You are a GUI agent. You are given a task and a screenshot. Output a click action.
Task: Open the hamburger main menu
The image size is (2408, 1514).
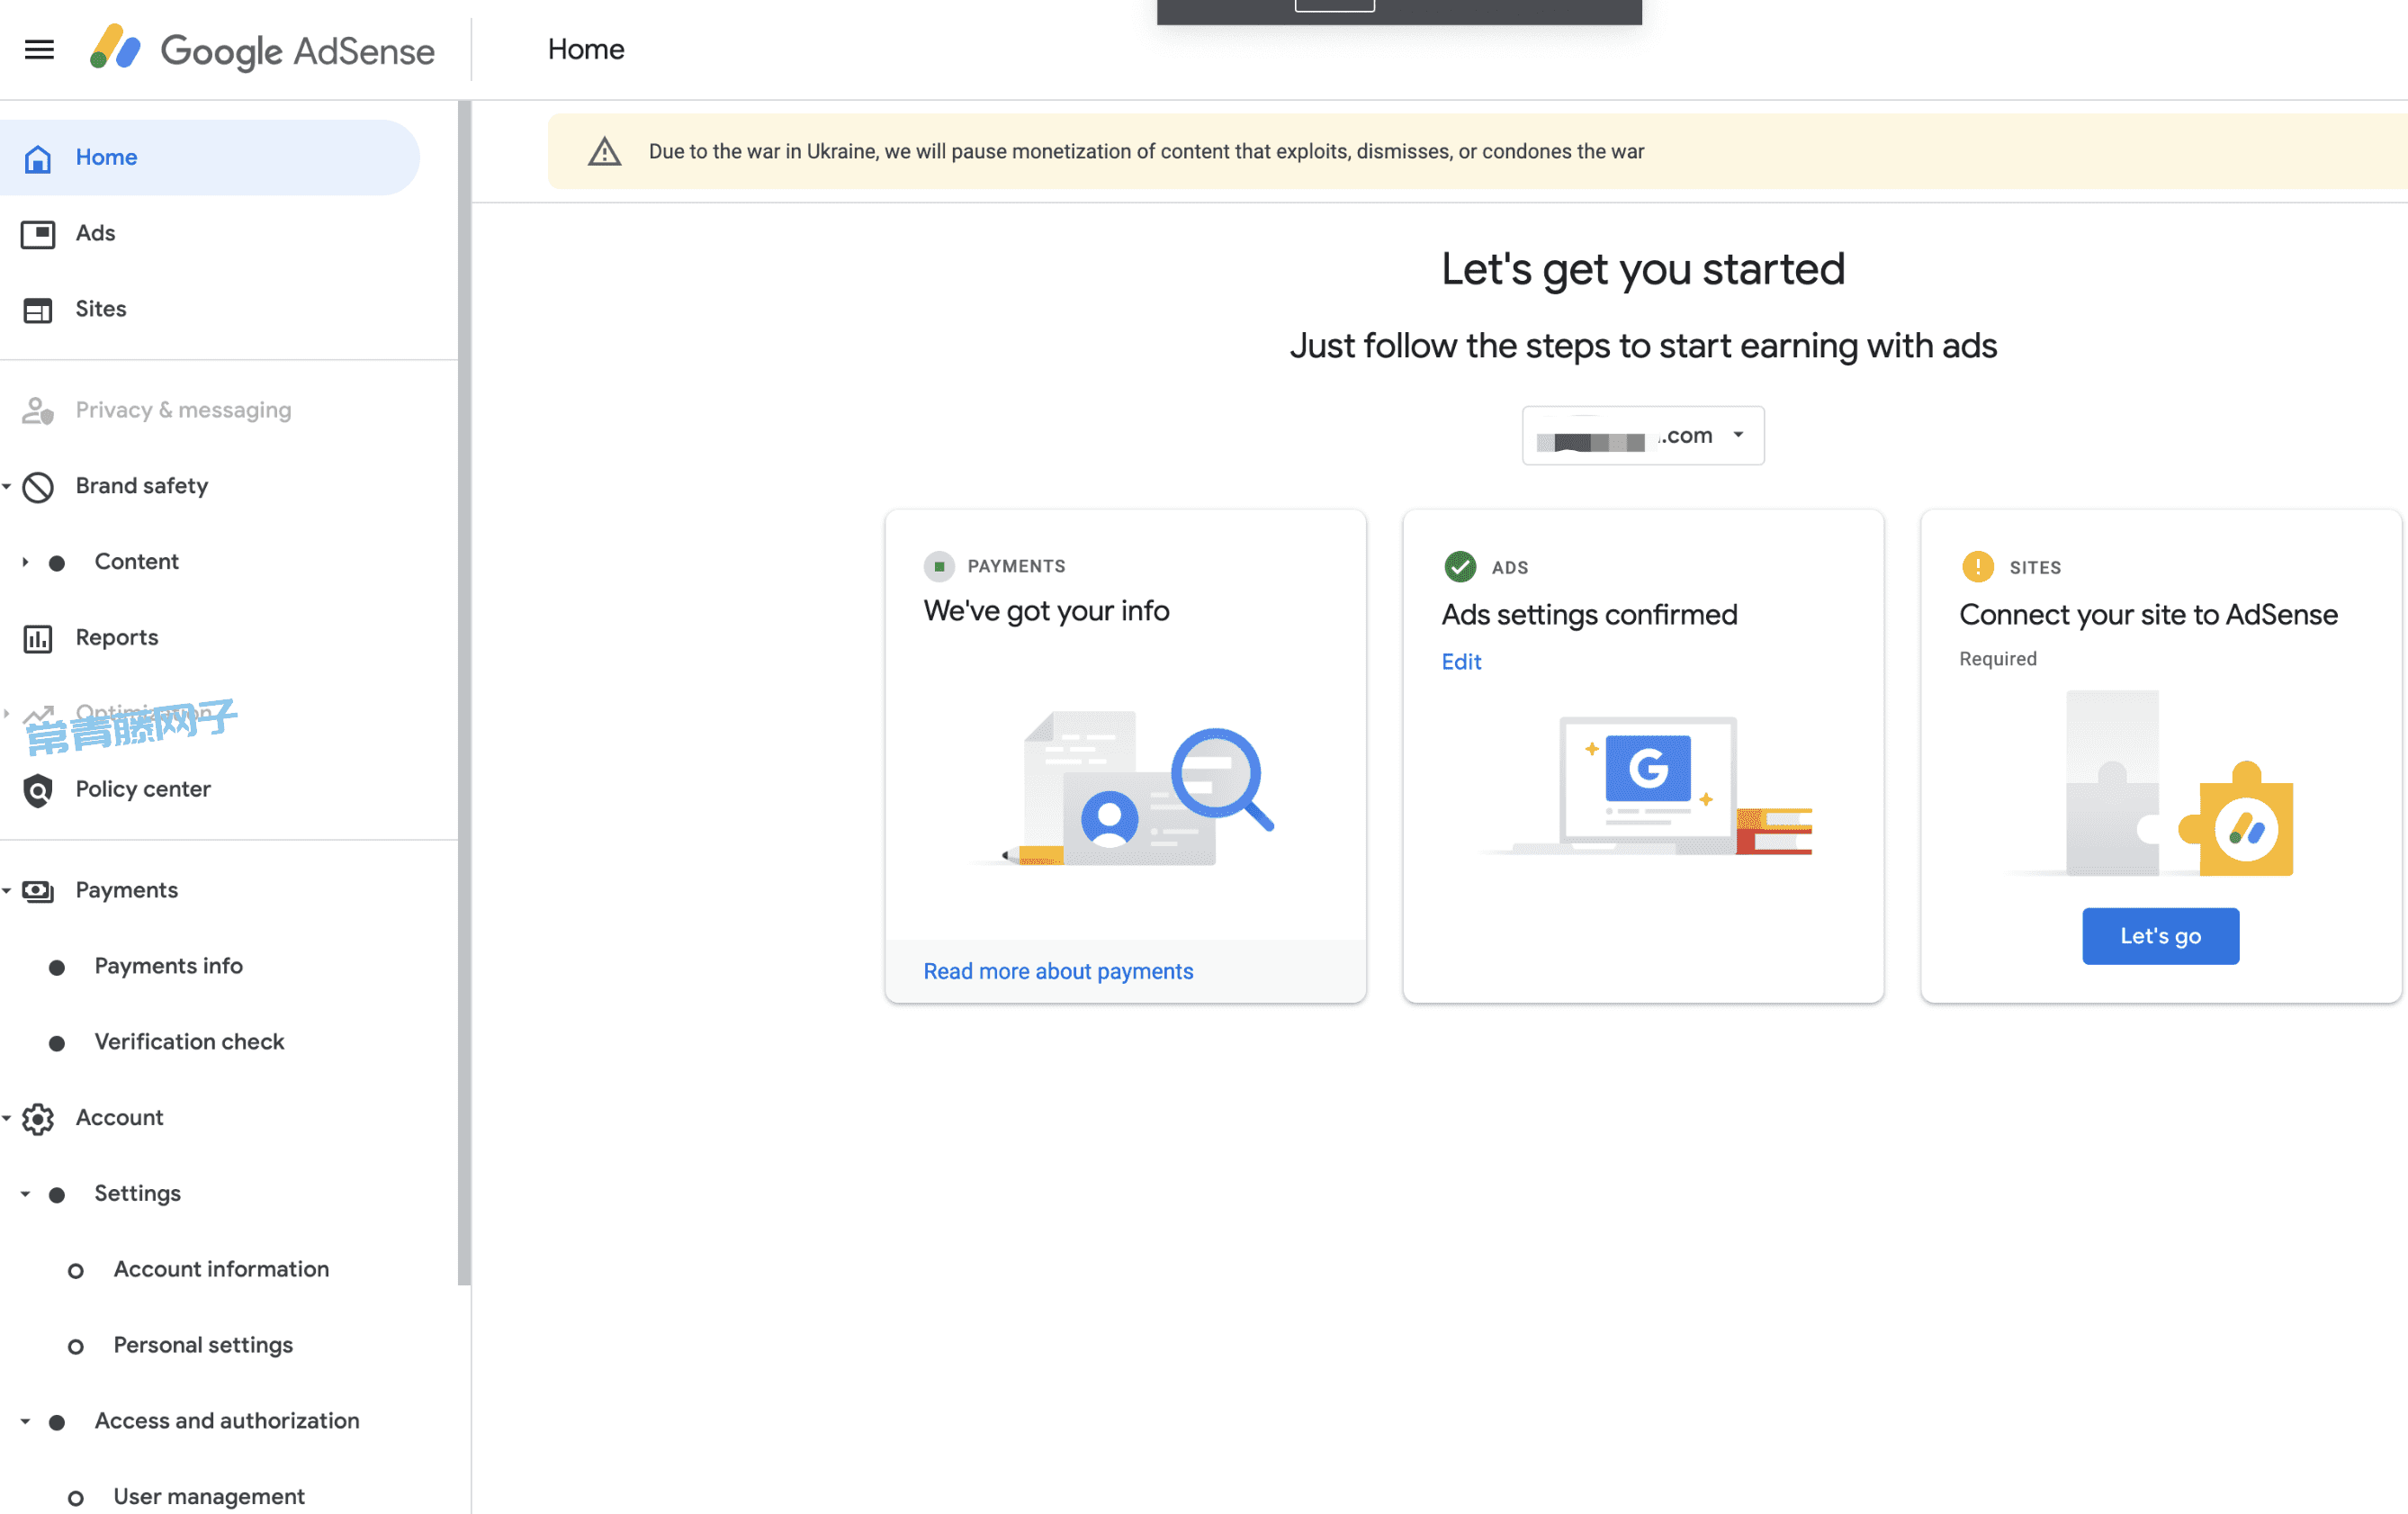coord(39,49)
